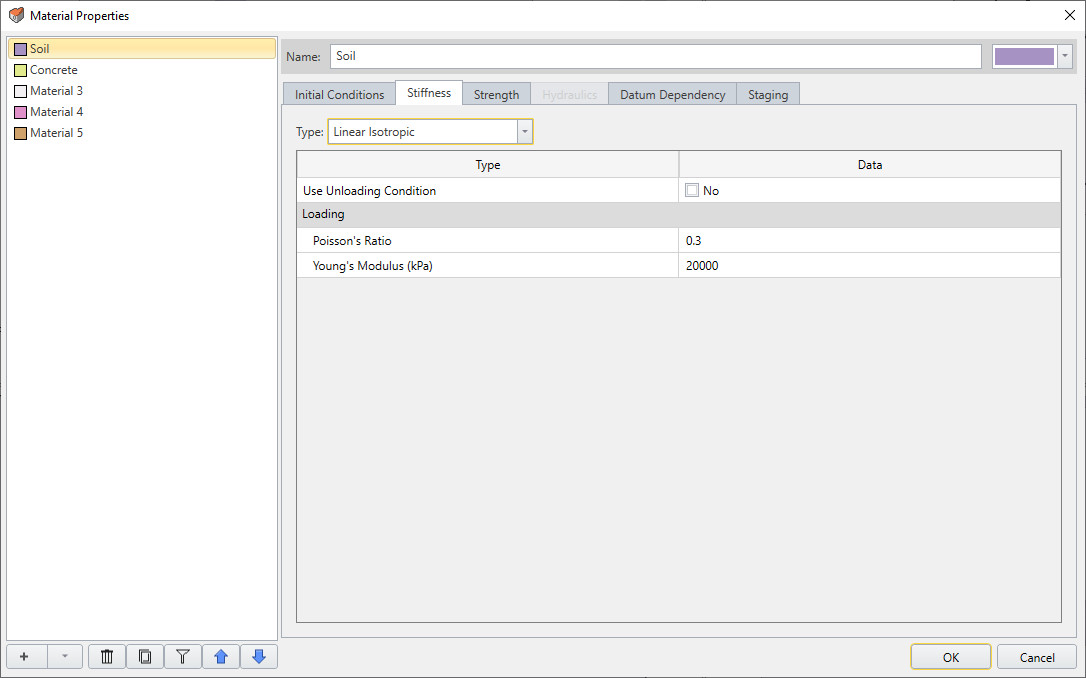Move material up with blue arrow
1086x678 pixels.
pyautogui.click(x=221, y=657)
